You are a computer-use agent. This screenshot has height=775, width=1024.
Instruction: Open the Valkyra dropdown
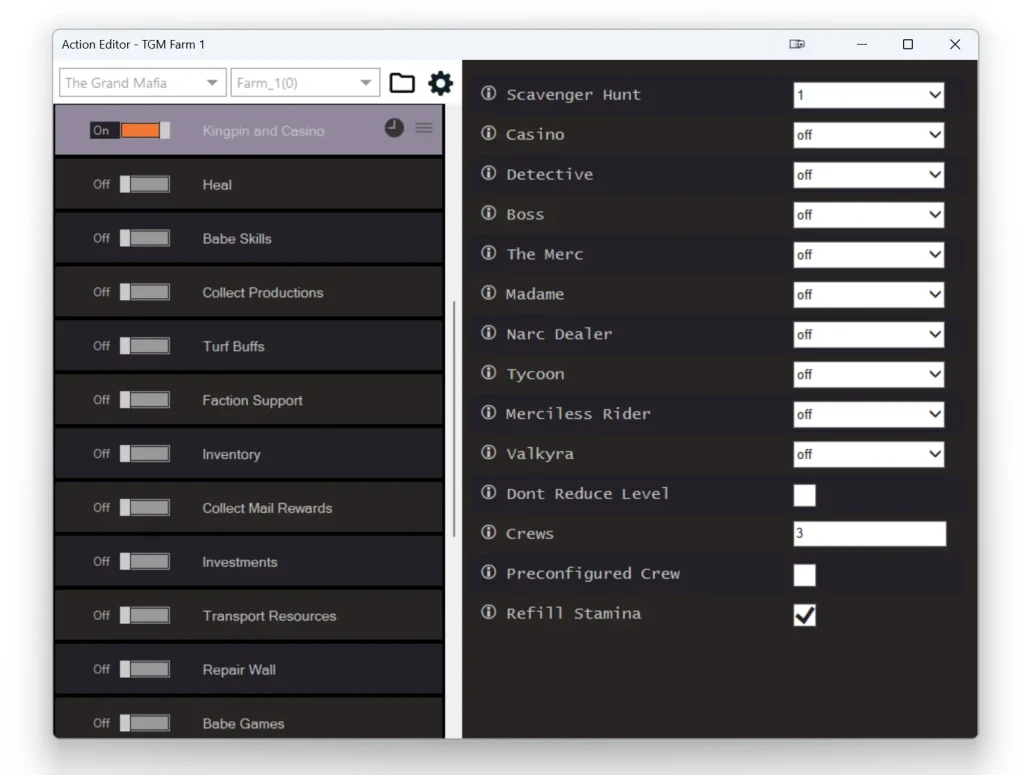(869, 454)
